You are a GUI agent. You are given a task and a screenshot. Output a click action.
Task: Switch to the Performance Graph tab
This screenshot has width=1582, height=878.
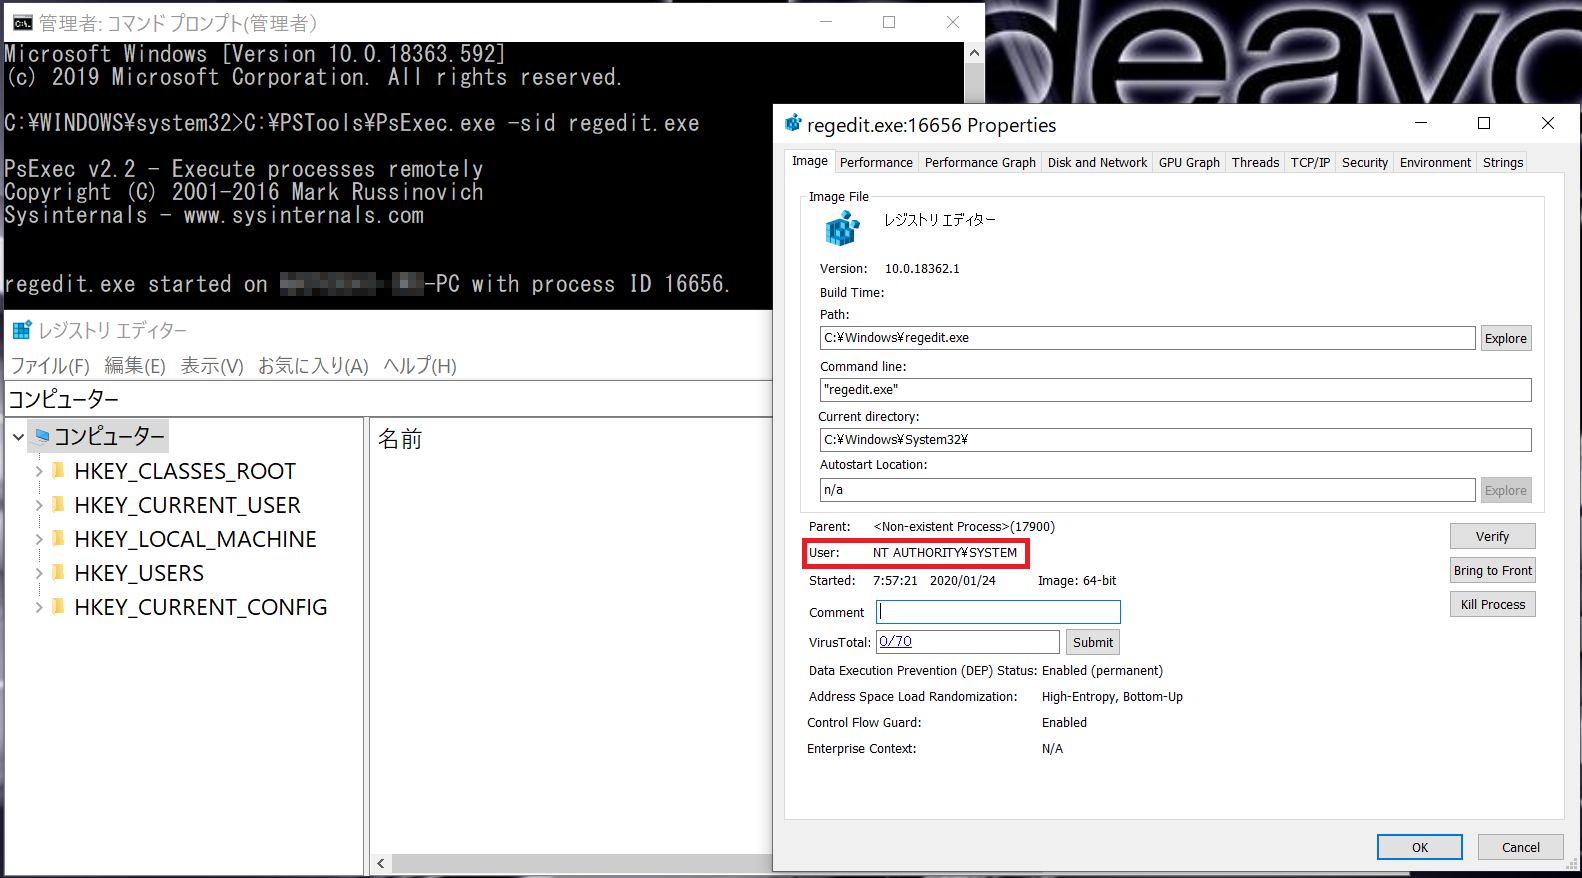tap(980, 162)
